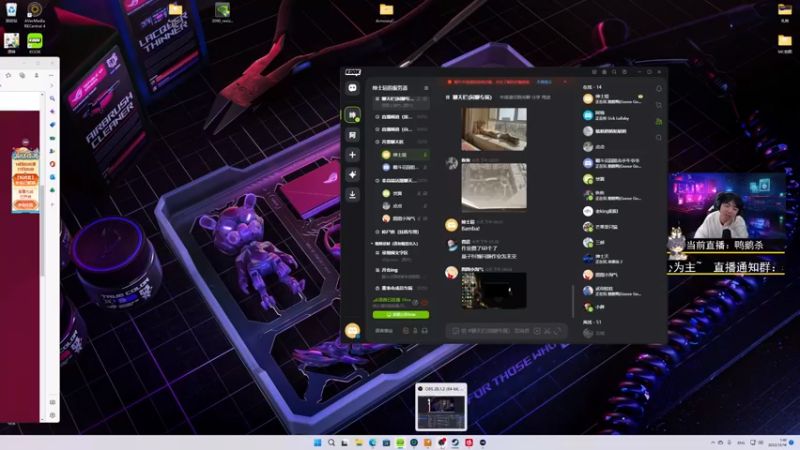Open browser three-dots settings menu

(51, 76)
